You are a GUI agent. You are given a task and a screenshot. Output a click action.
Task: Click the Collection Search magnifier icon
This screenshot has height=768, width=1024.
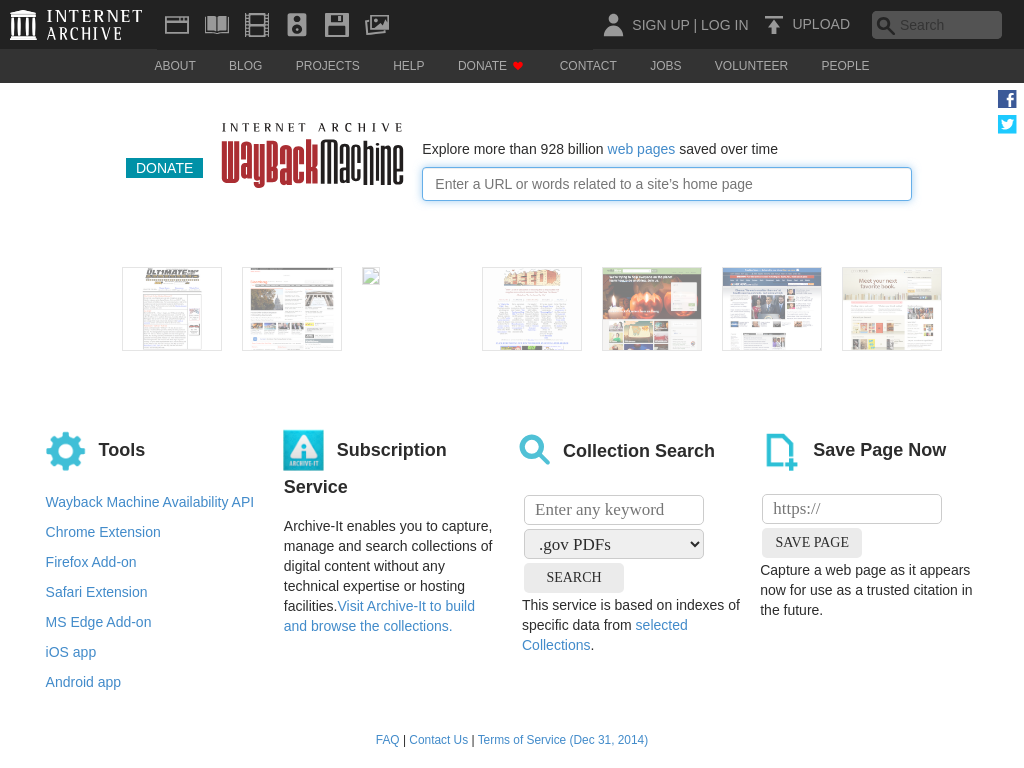click(534, 450)
